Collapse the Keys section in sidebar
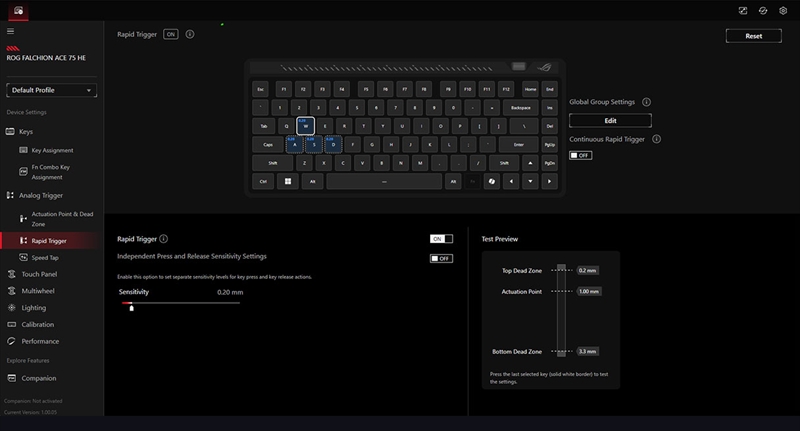The image size is (800, 431). click(x=11, y=131)
